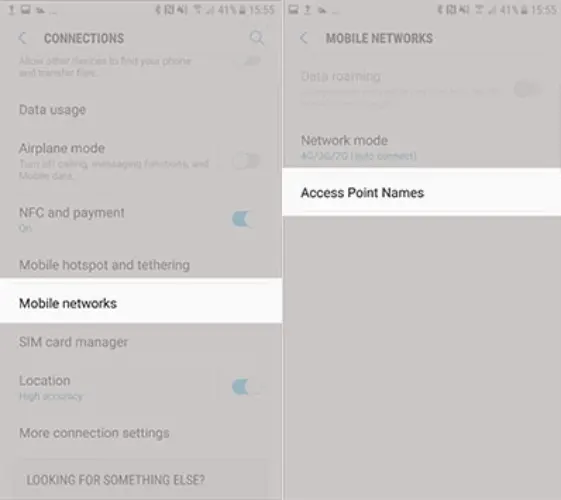The height and width of the screenshot is (500, 561).
Task: Disable the Location toggle
Action: [244, 387]
